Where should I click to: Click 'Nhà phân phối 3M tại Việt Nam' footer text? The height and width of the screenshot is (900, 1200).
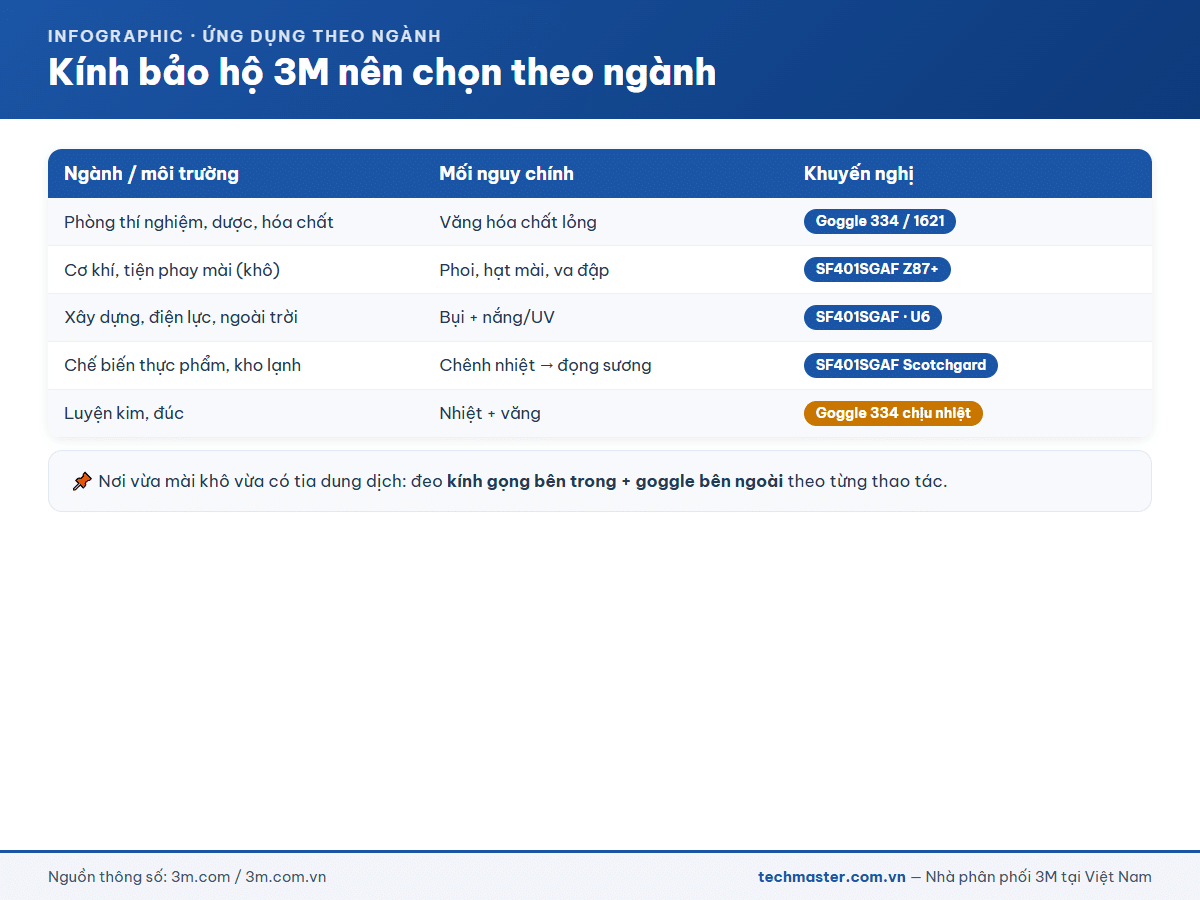coord(1039,877)
